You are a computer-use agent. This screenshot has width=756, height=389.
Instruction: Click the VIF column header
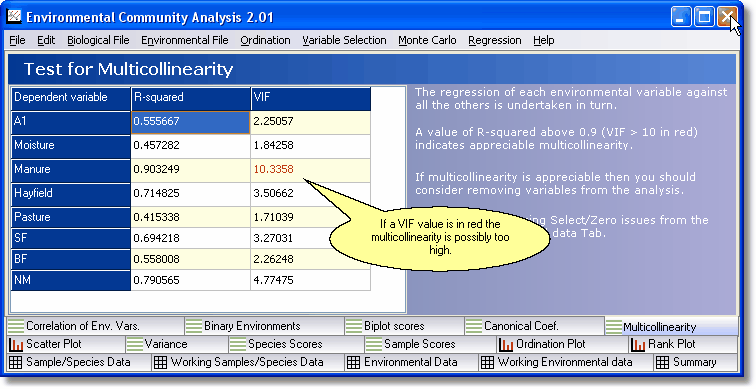pos(311,98)
